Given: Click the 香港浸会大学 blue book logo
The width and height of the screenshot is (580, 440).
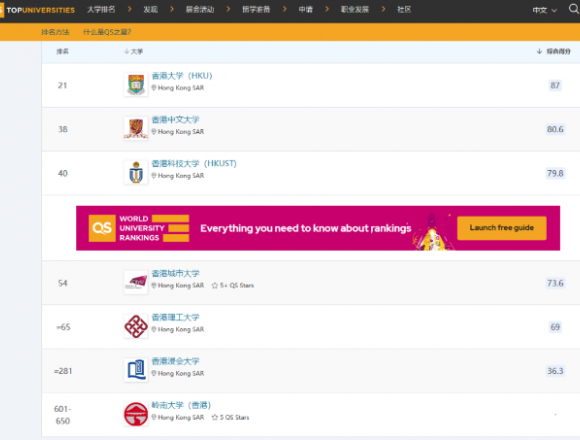Looking at the screenshot, I should coord(136,370).
